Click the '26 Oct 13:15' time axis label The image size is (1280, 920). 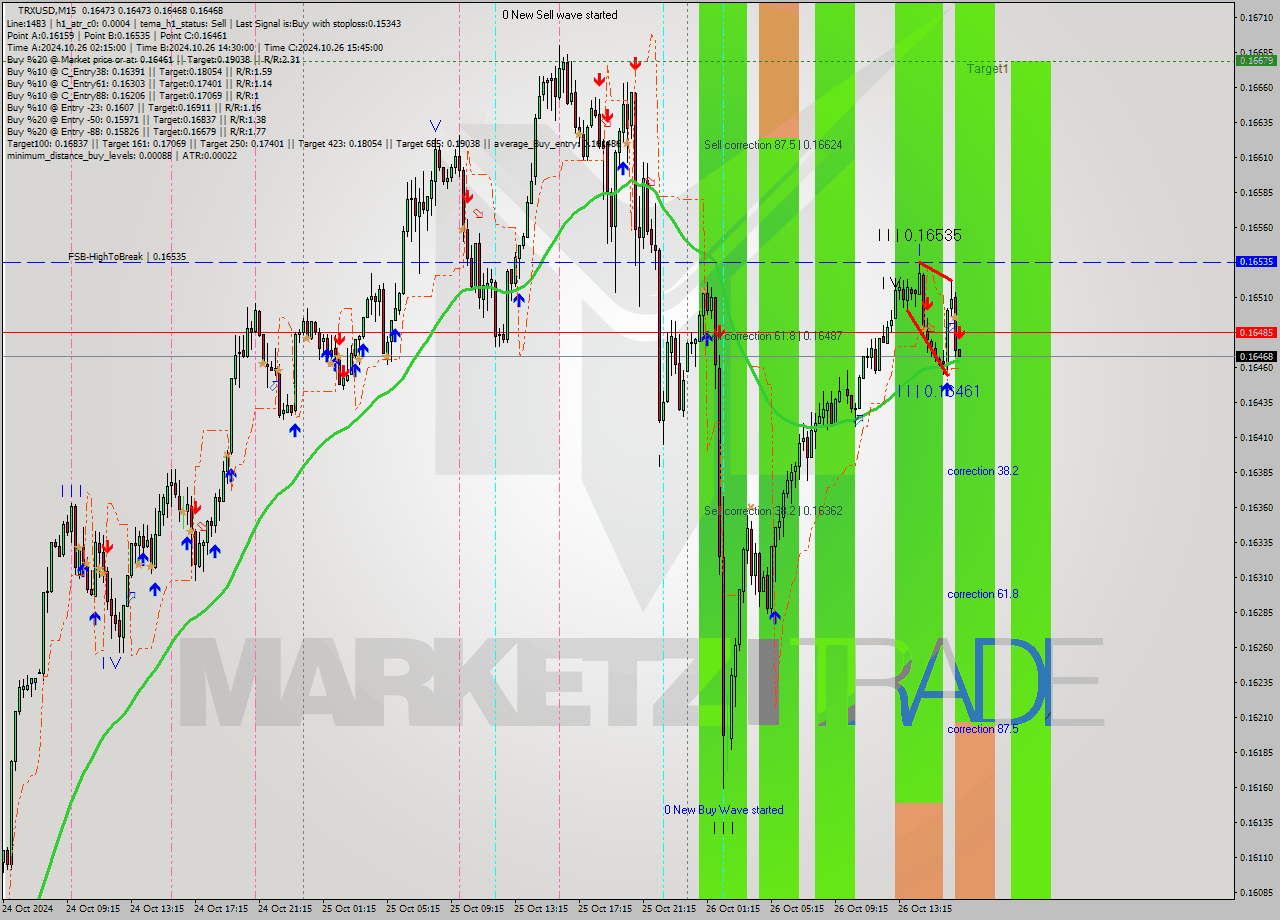pos(923,909)
